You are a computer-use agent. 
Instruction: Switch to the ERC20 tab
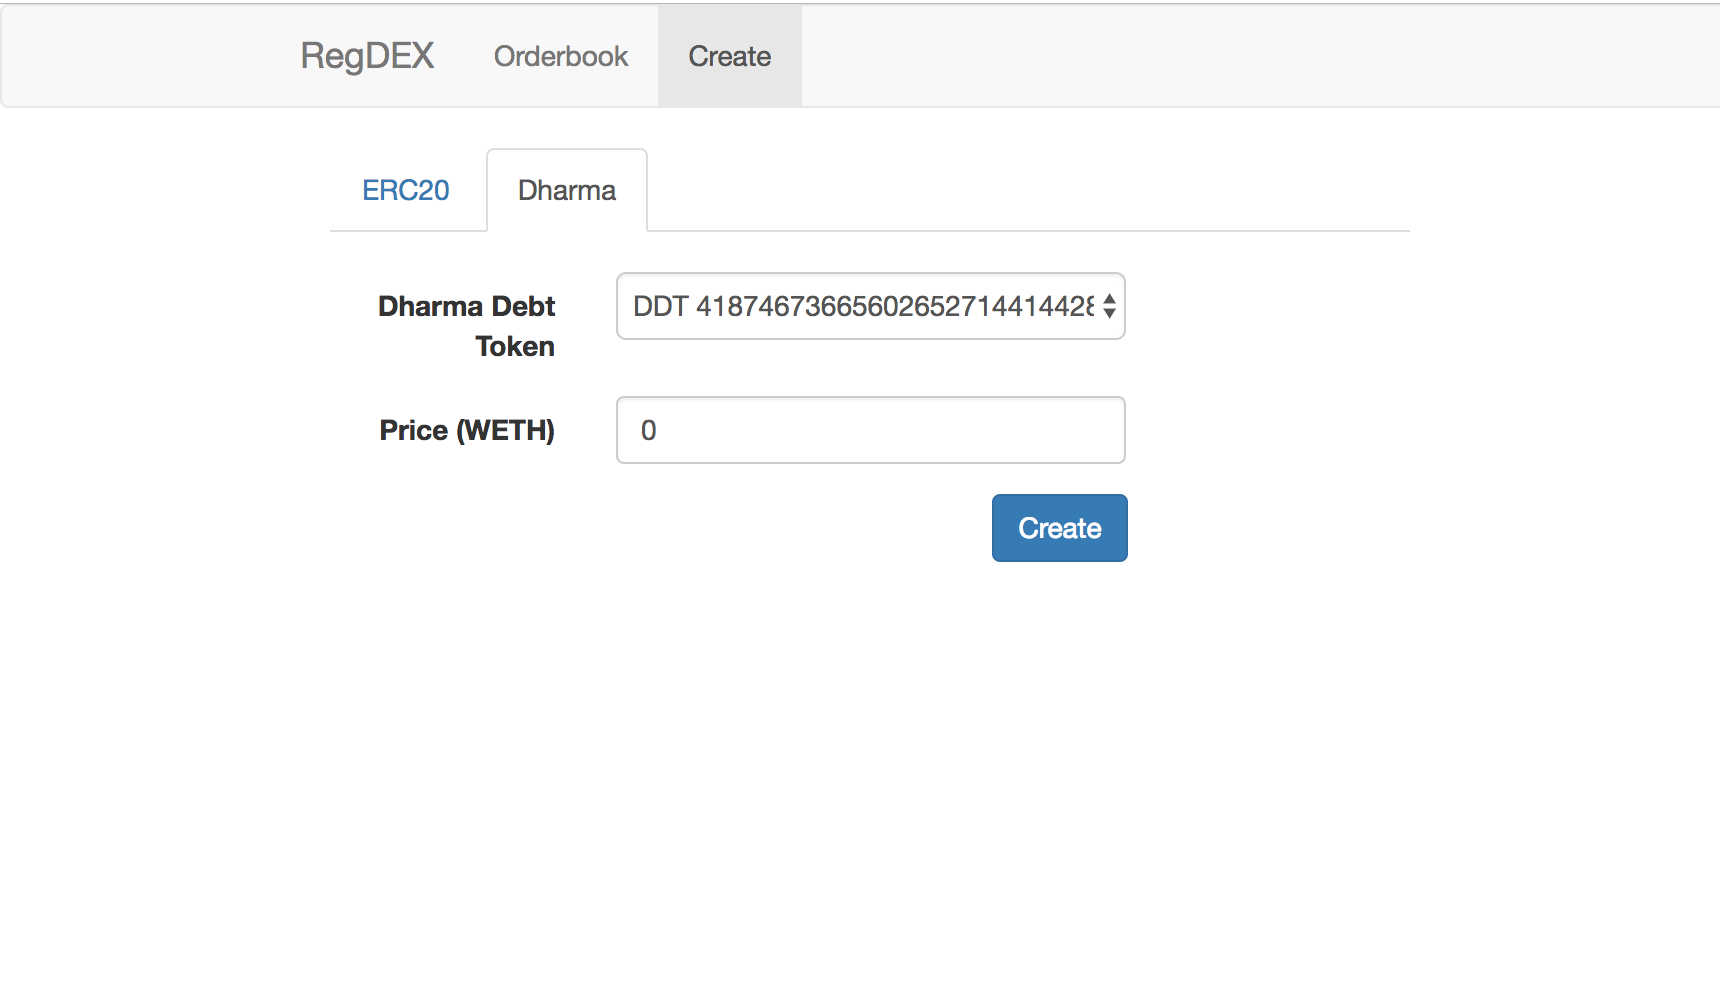click(406, 190)
